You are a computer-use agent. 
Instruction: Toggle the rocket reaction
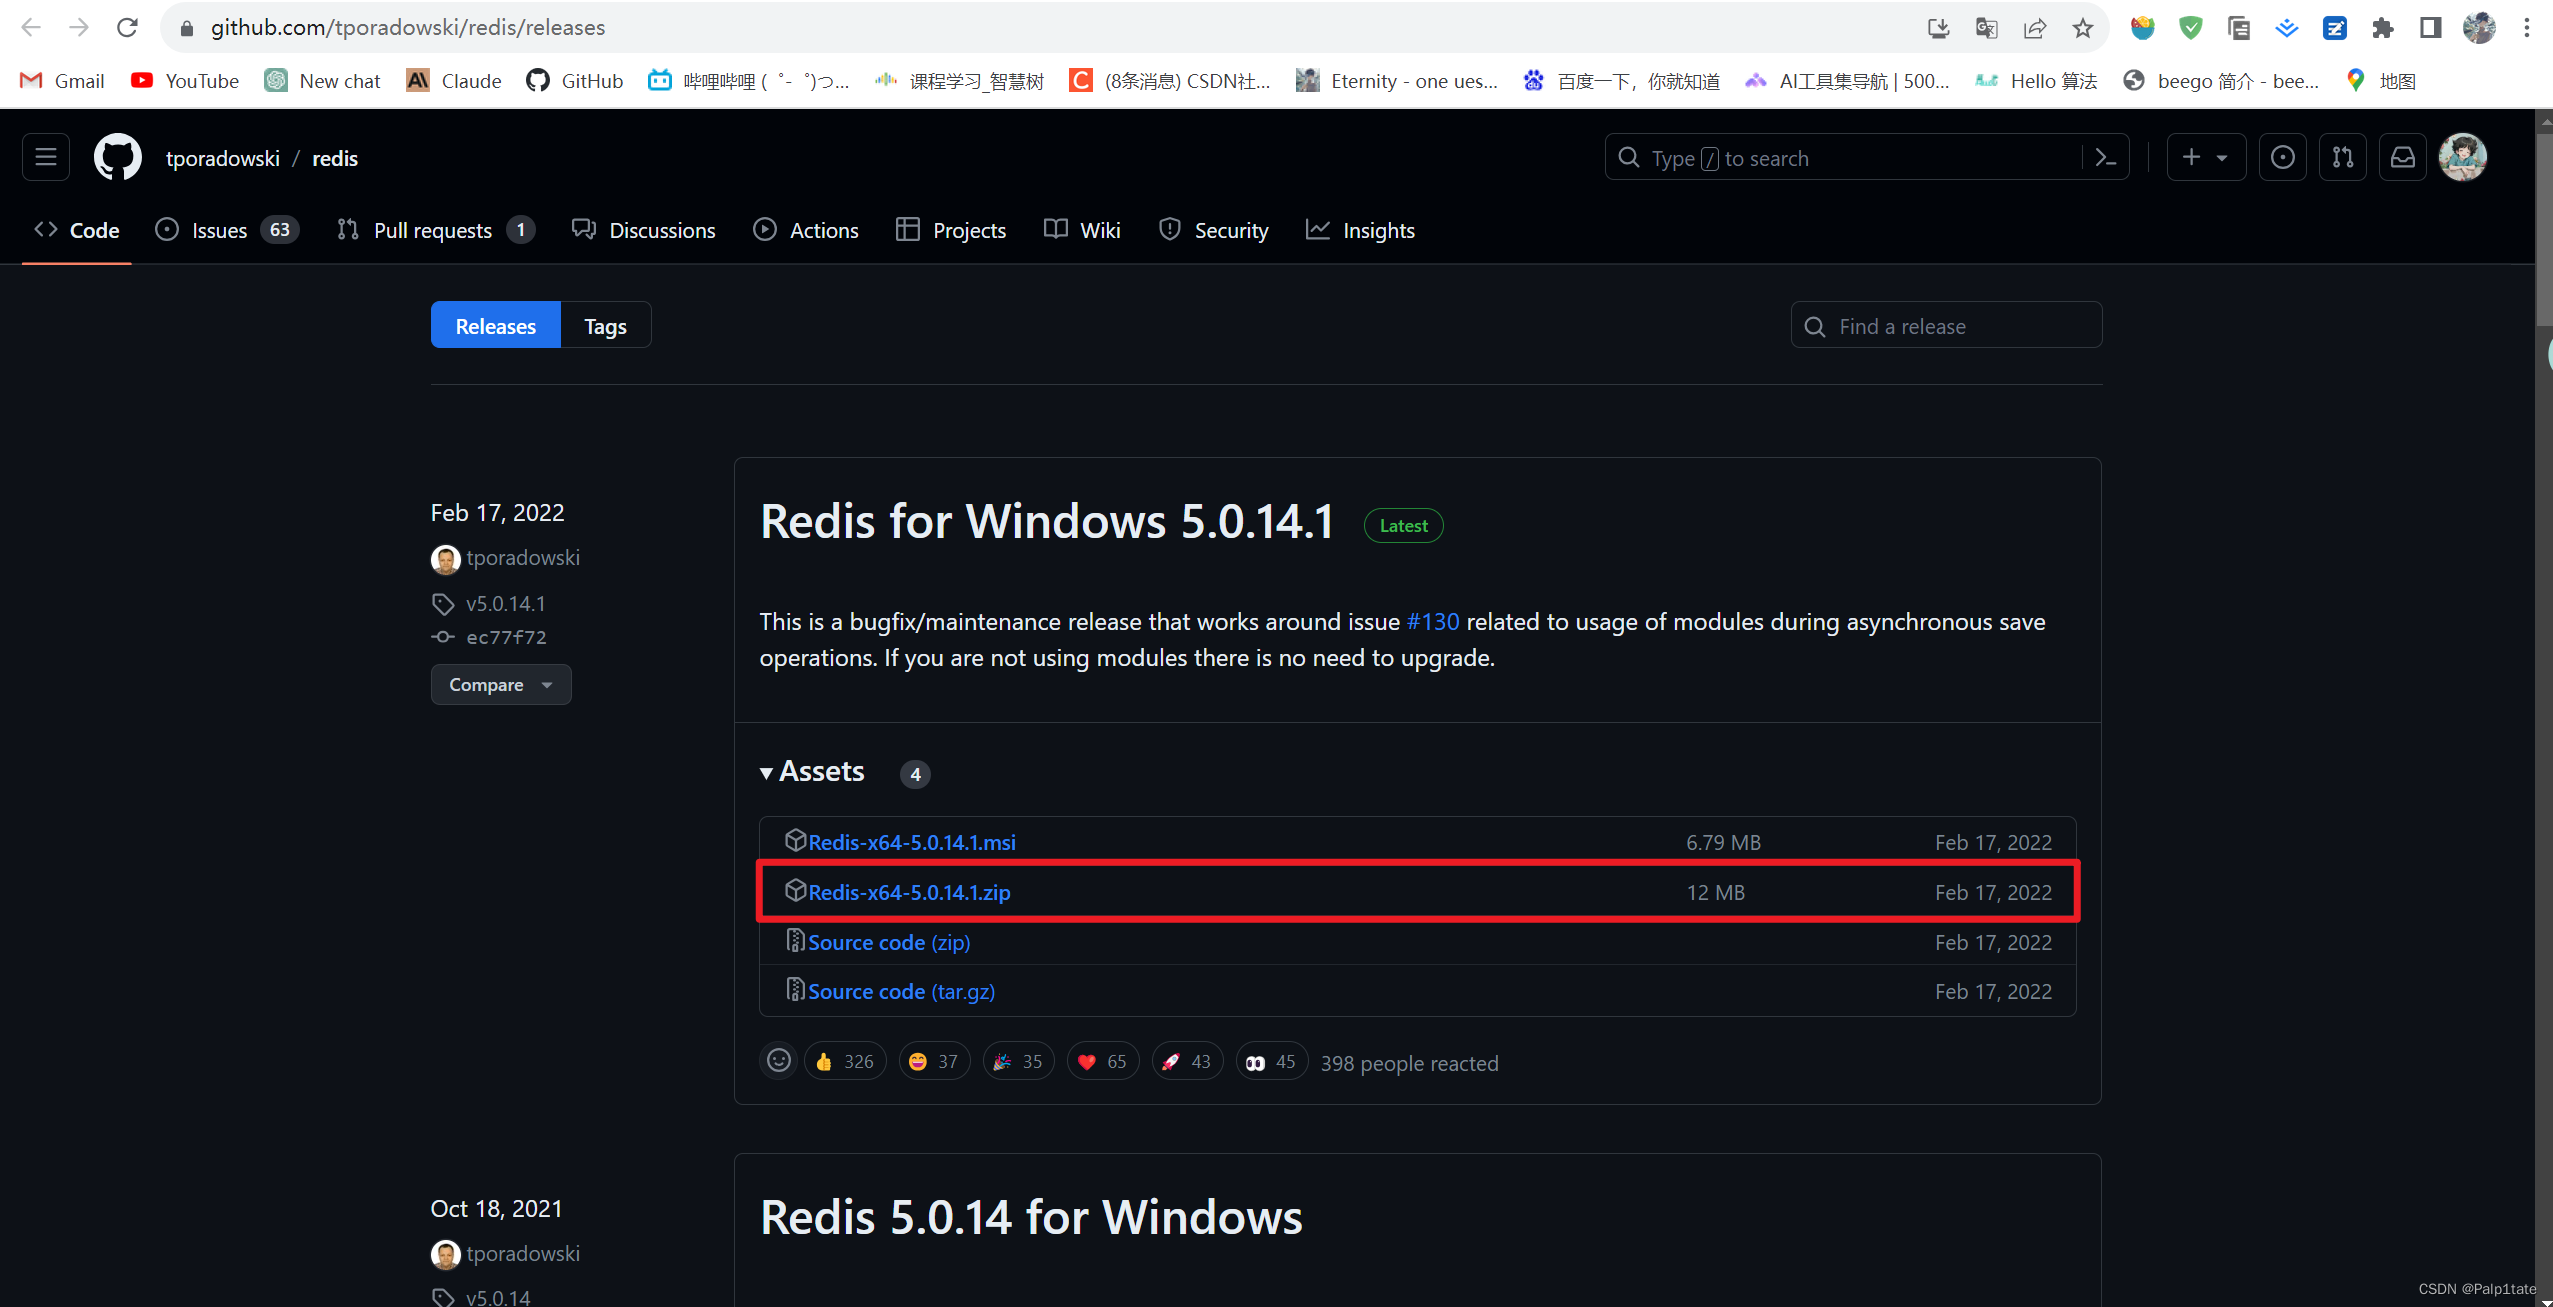1187,1062
